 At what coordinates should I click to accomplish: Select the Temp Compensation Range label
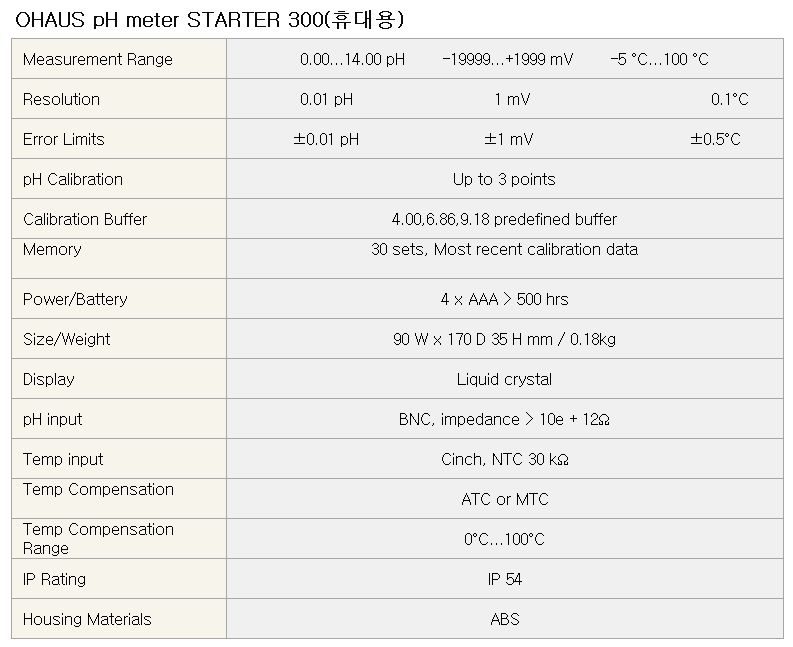[x=98, y=538]
